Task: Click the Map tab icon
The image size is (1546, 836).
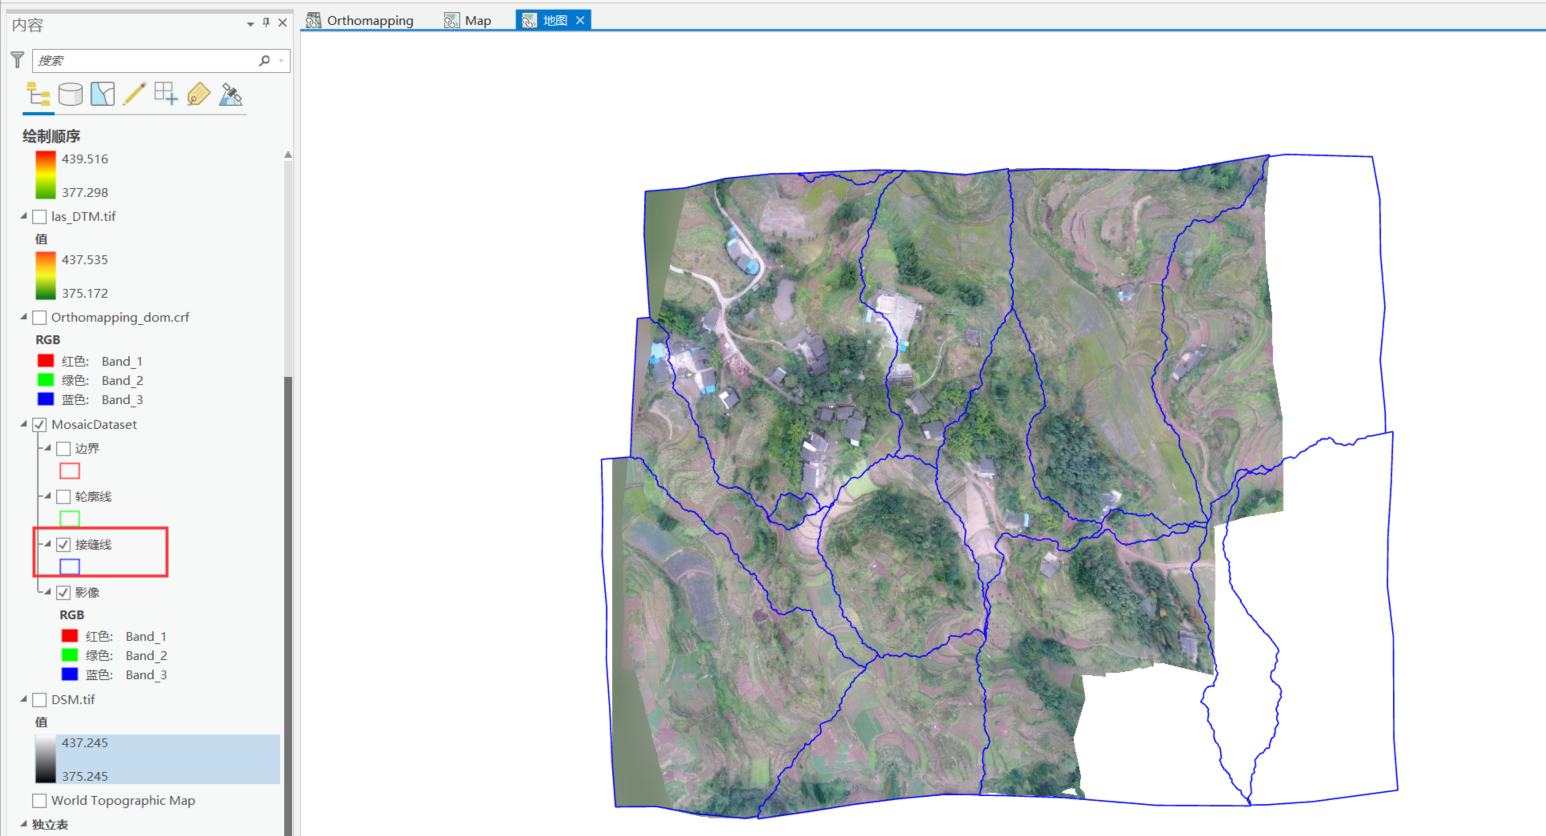Action: click(x=452, y=20)
